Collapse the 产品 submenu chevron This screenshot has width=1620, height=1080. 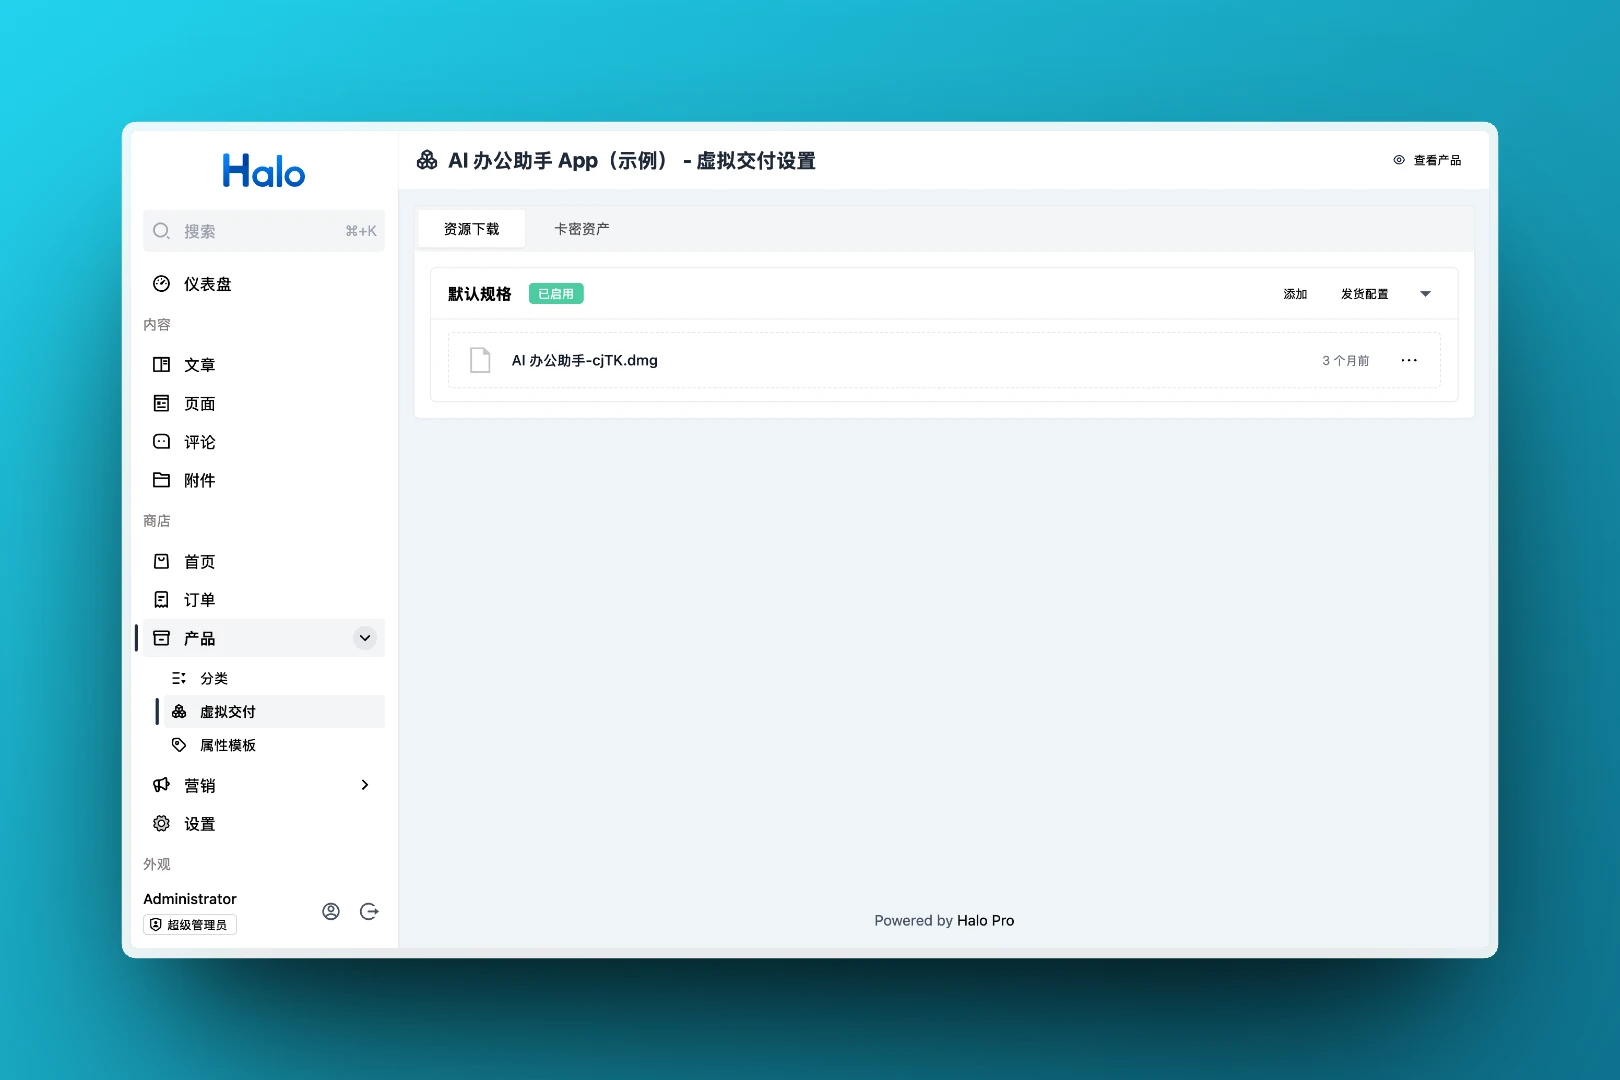pyautogui.click(x=365, y=638)
